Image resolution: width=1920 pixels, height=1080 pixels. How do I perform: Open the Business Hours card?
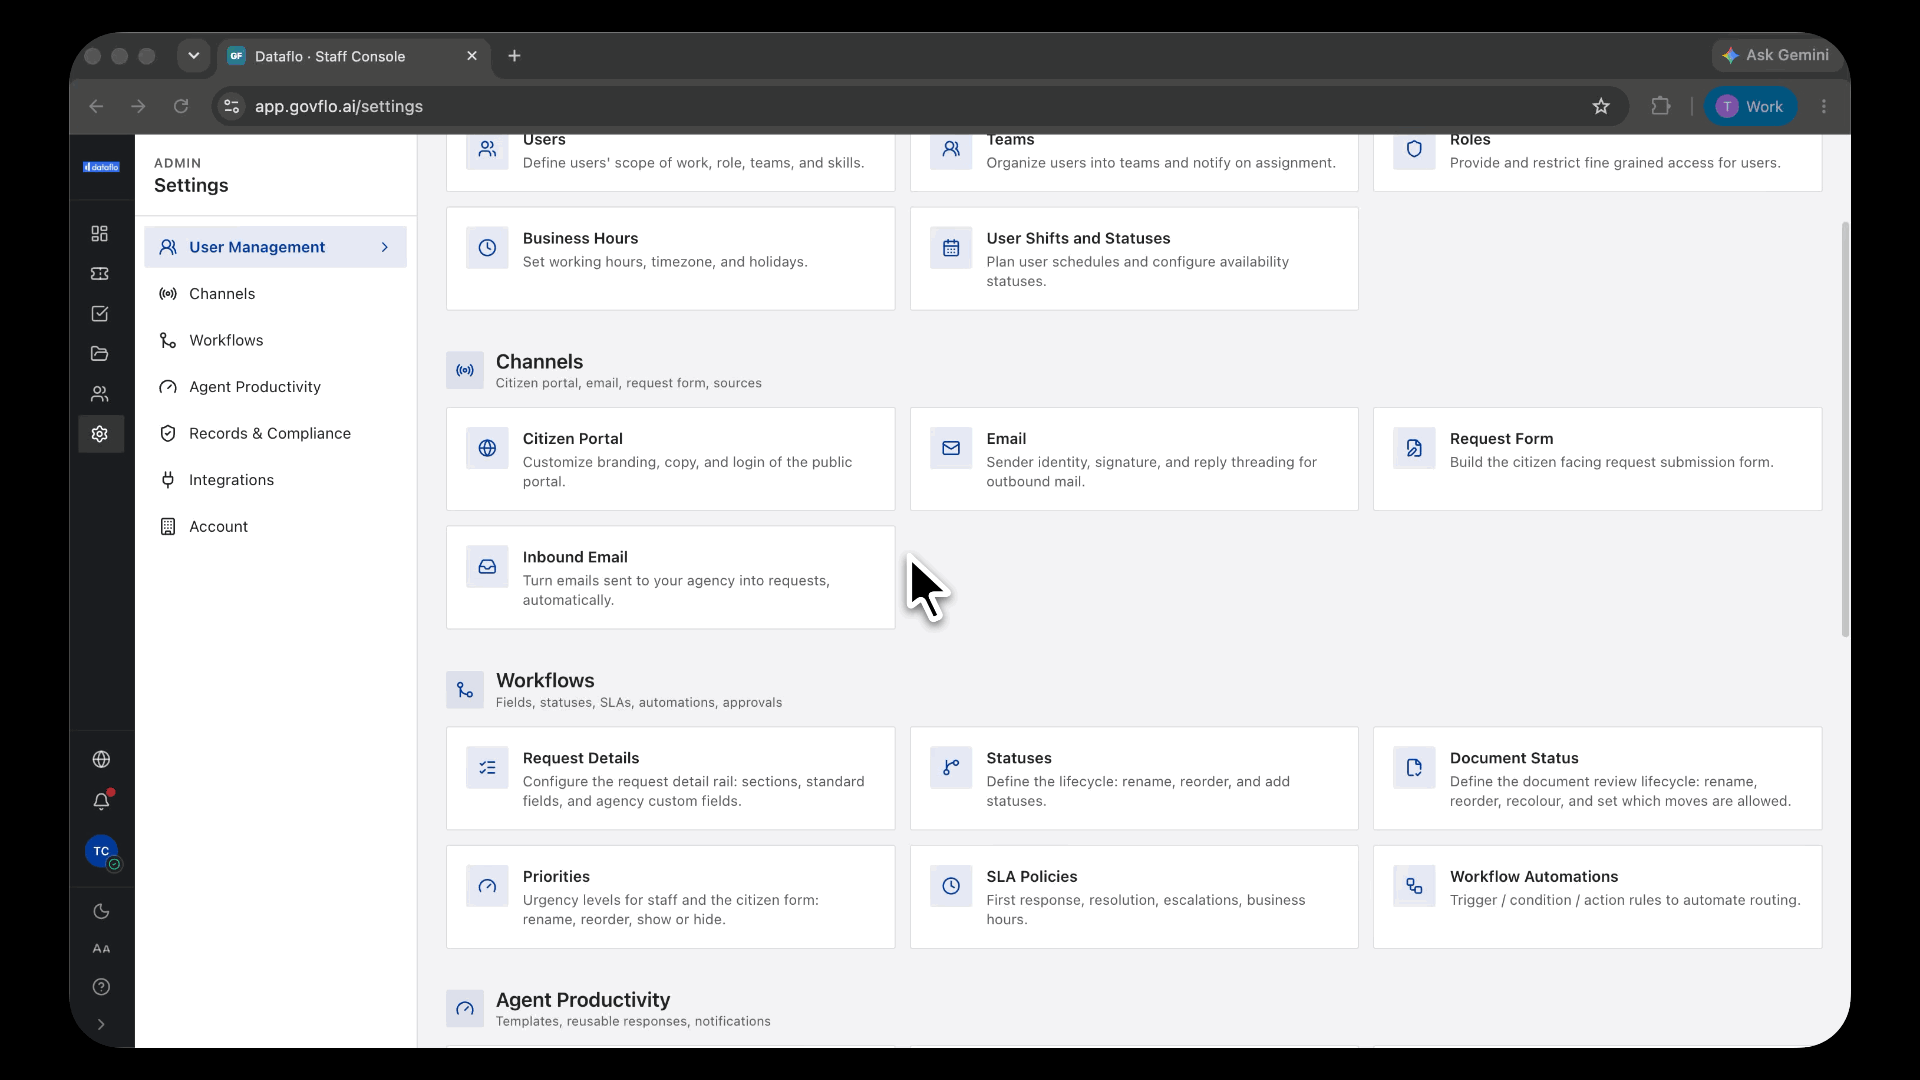coord(670,259)
